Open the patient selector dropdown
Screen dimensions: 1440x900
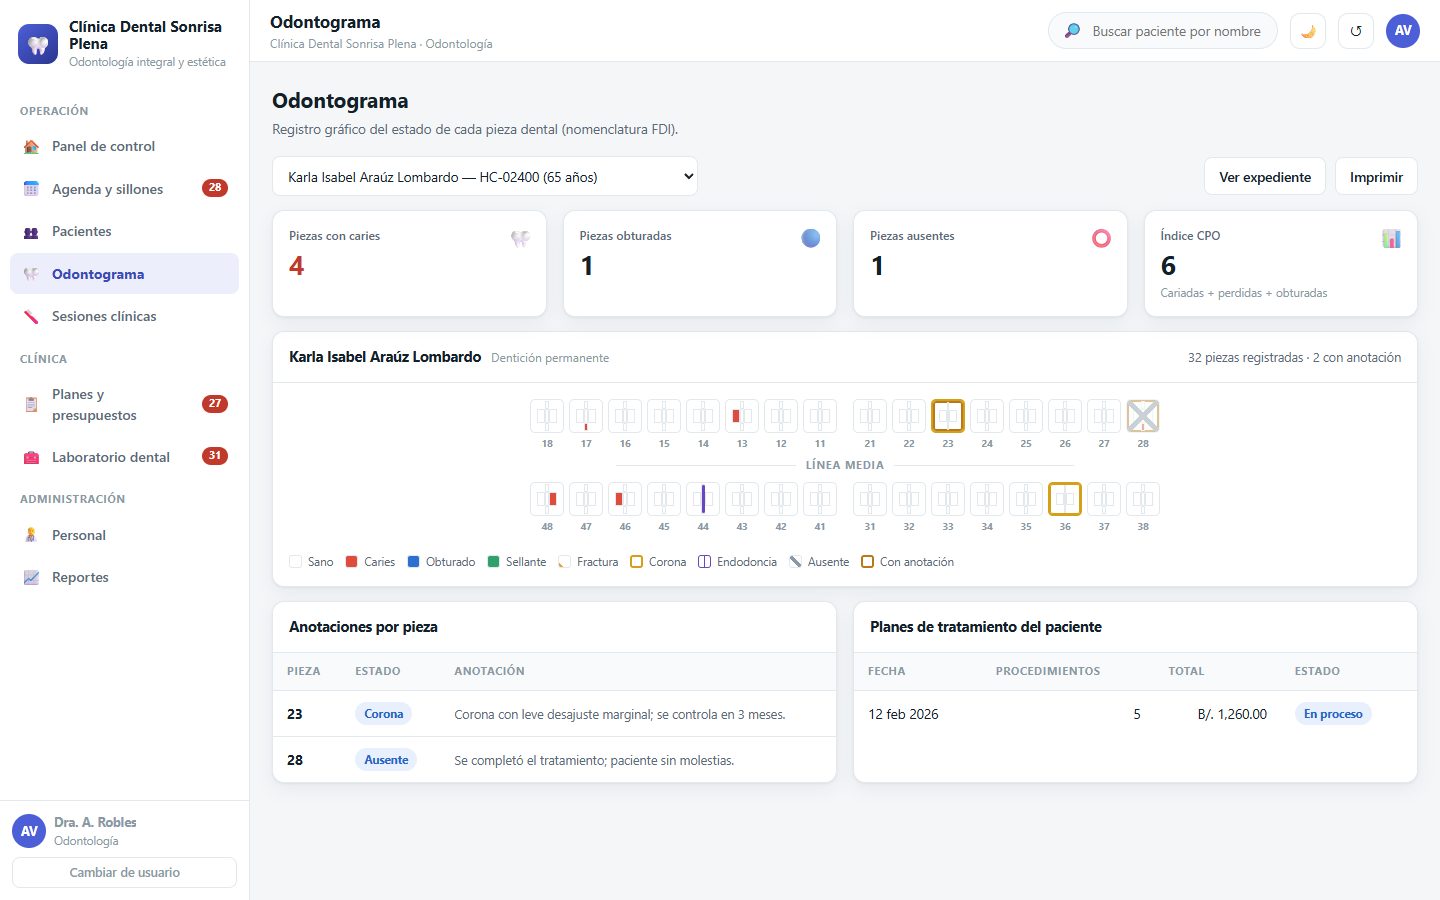point(485,177)
